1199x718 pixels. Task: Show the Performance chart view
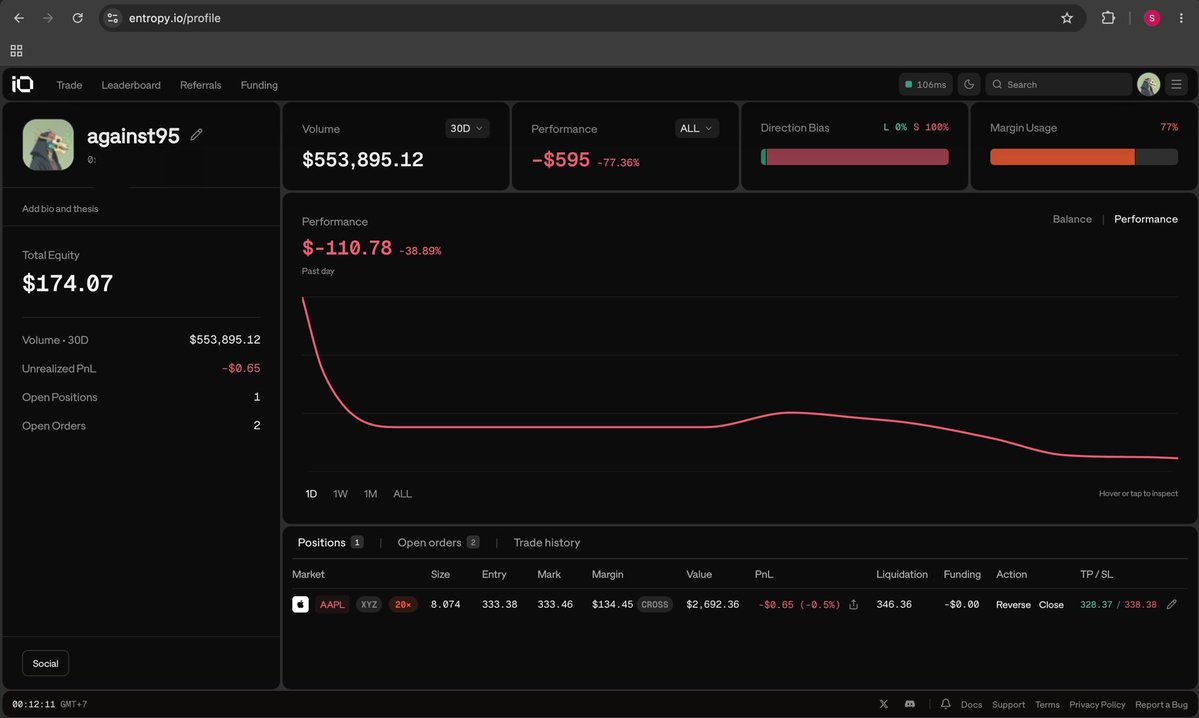[x=1145, y=219]
